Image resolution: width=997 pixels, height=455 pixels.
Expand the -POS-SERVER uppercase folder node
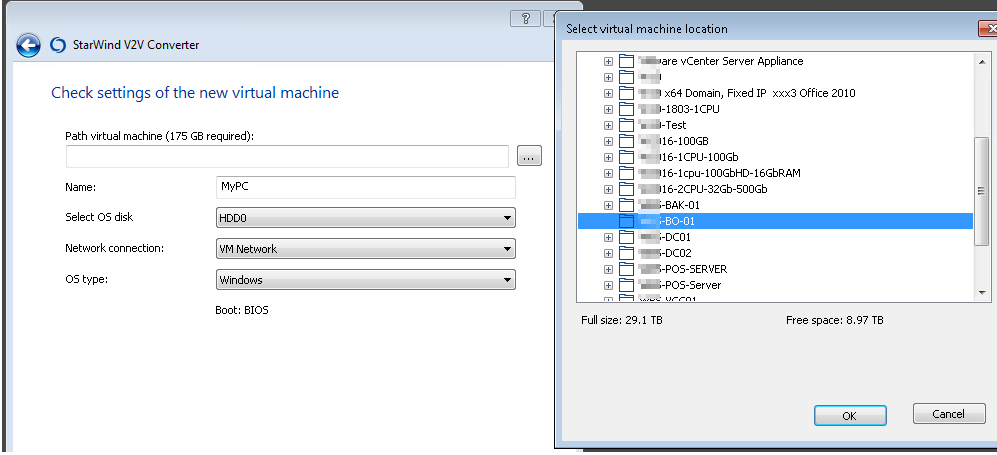point(609,269)
